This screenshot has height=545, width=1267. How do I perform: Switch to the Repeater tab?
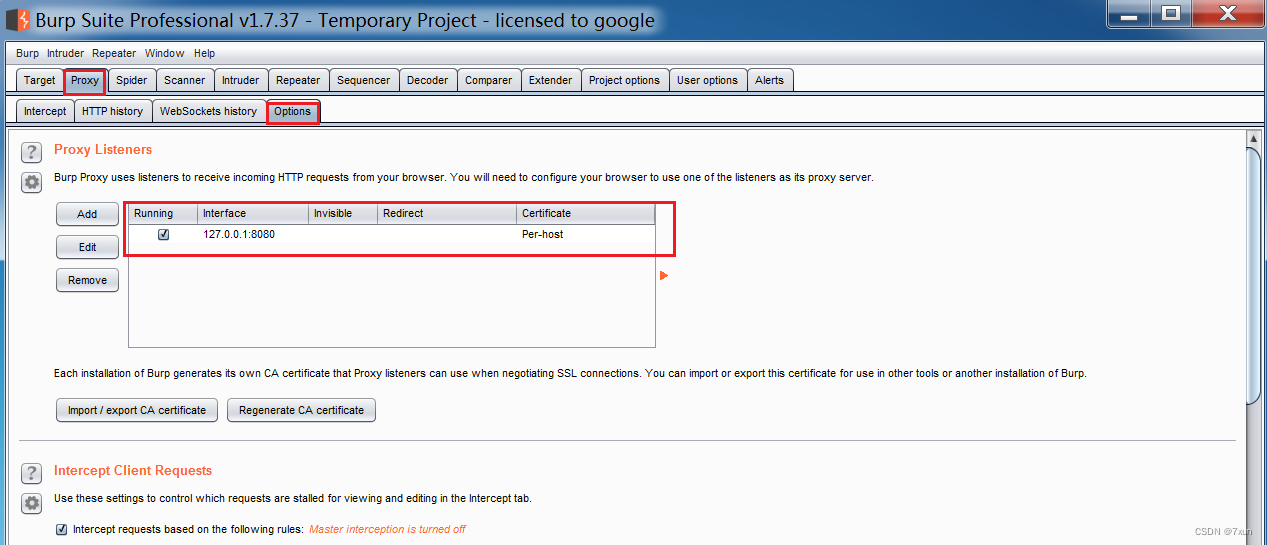pos(298,80)
